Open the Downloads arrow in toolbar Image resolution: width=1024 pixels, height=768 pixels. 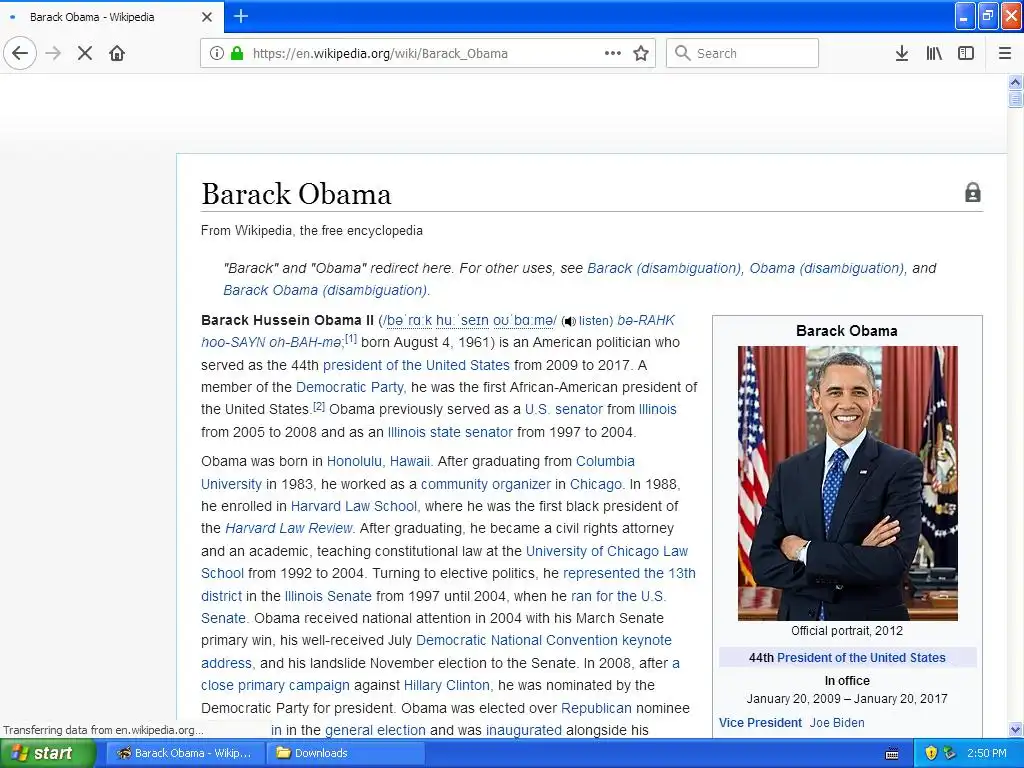[x=901, y=53]
